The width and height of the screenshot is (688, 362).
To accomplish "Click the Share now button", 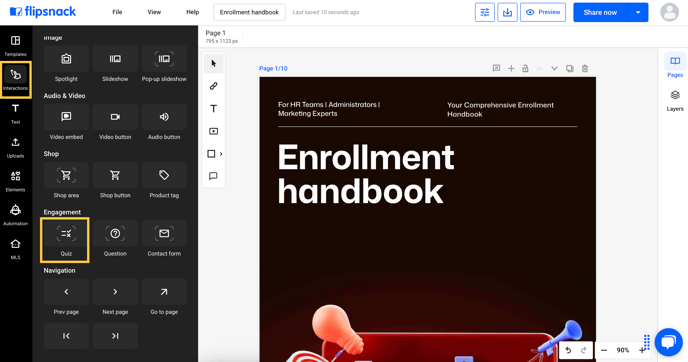I will [x=600, y=12].
